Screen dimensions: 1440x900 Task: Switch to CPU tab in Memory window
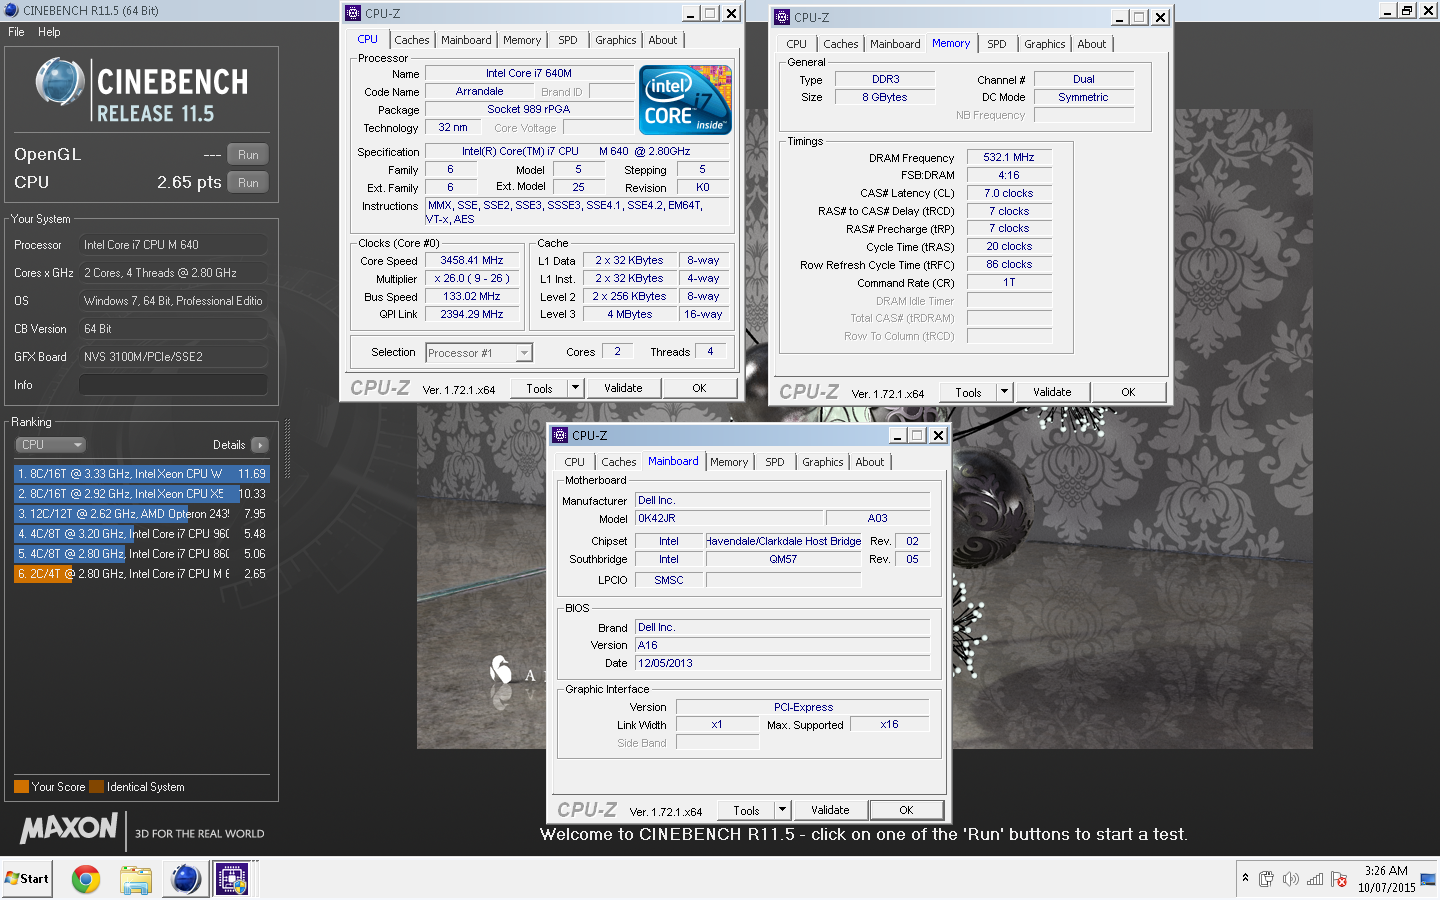(796, 44)
